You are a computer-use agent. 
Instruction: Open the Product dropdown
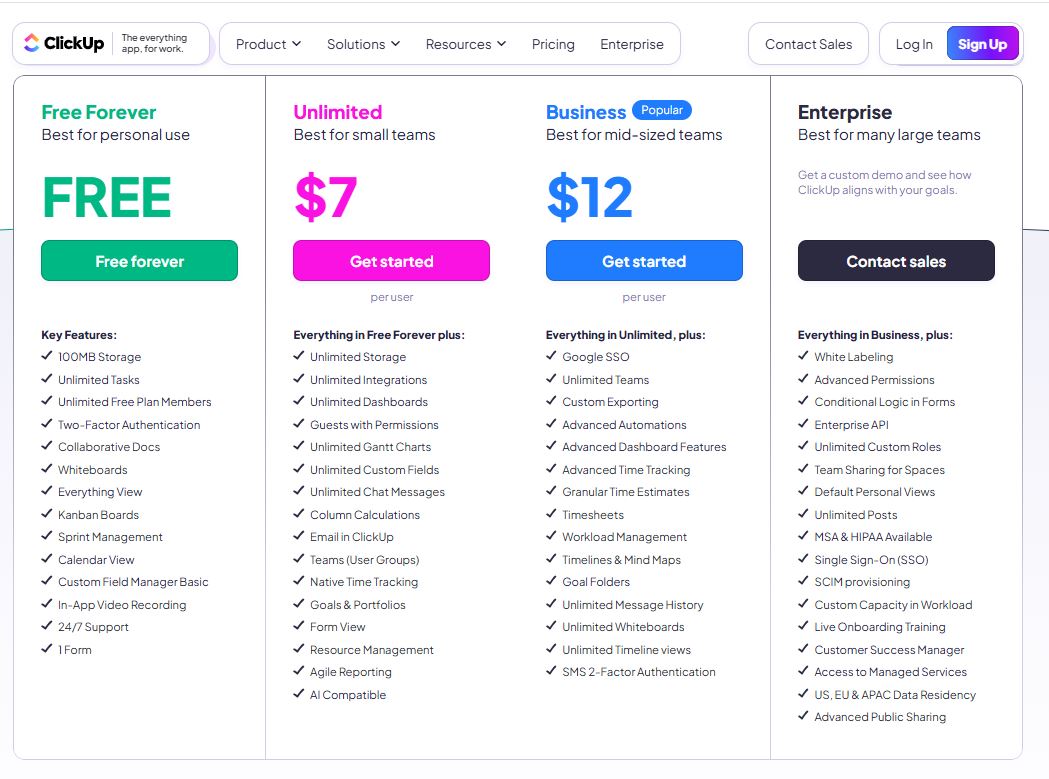[267, 44]
